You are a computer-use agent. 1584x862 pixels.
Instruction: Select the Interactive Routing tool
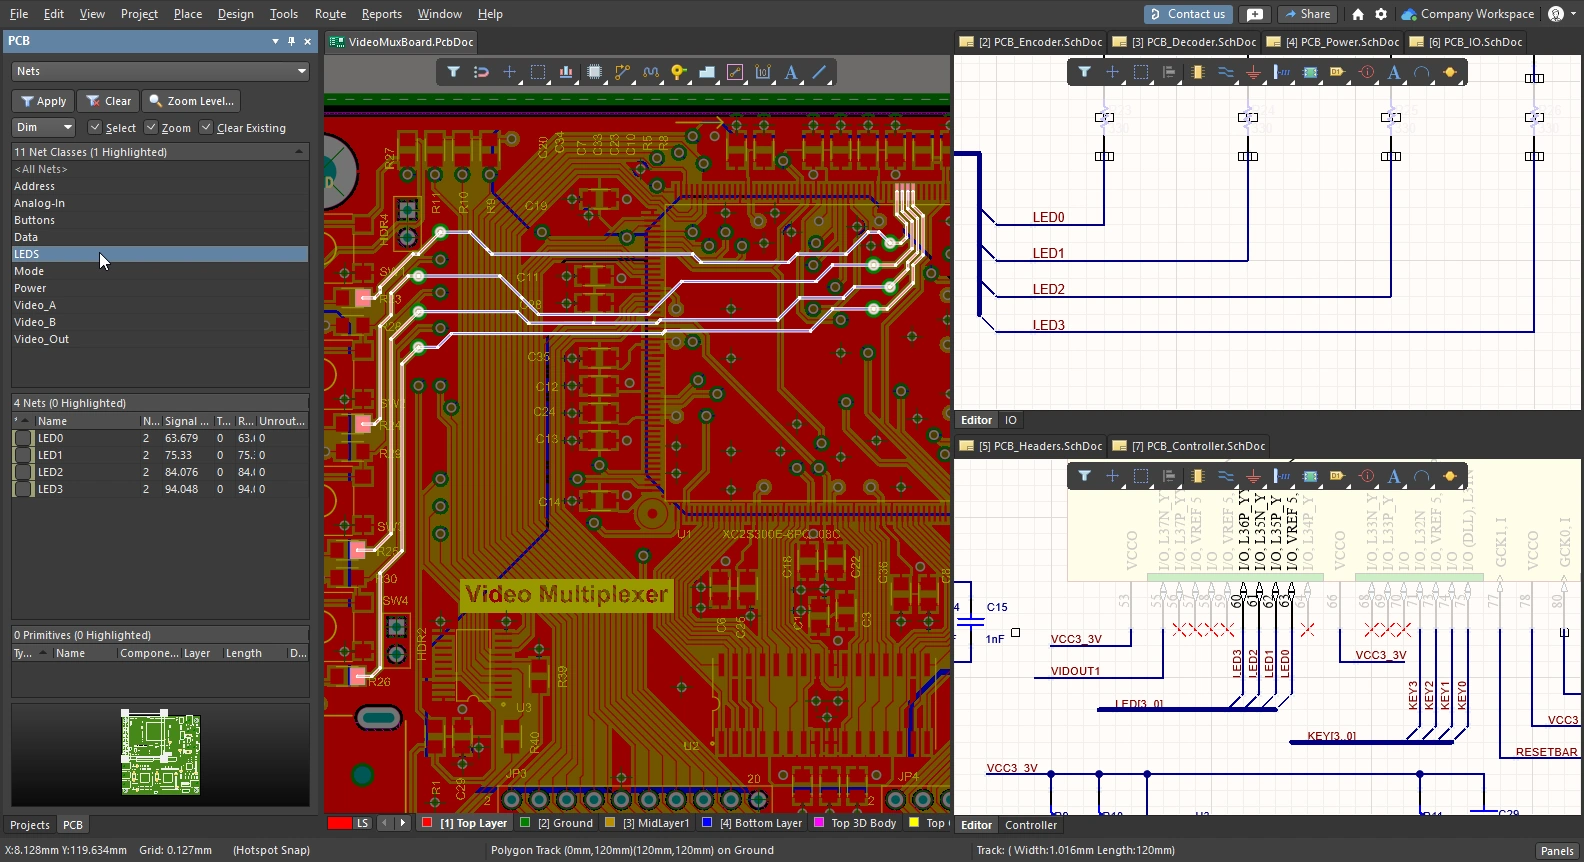click(x=623, y=72)
